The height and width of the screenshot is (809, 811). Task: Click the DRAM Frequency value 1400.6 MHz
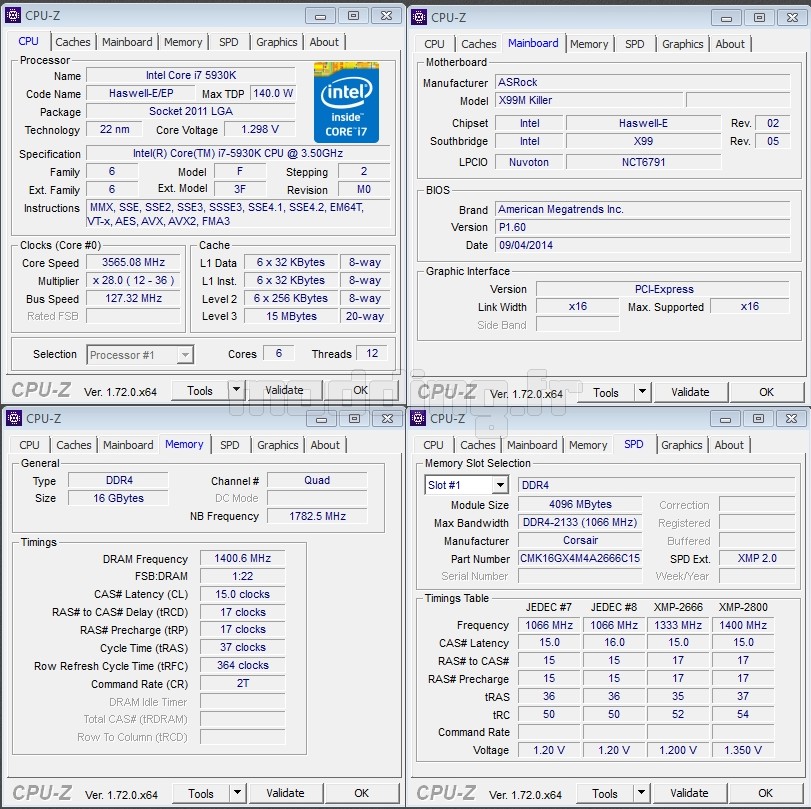tap(243, 558)
